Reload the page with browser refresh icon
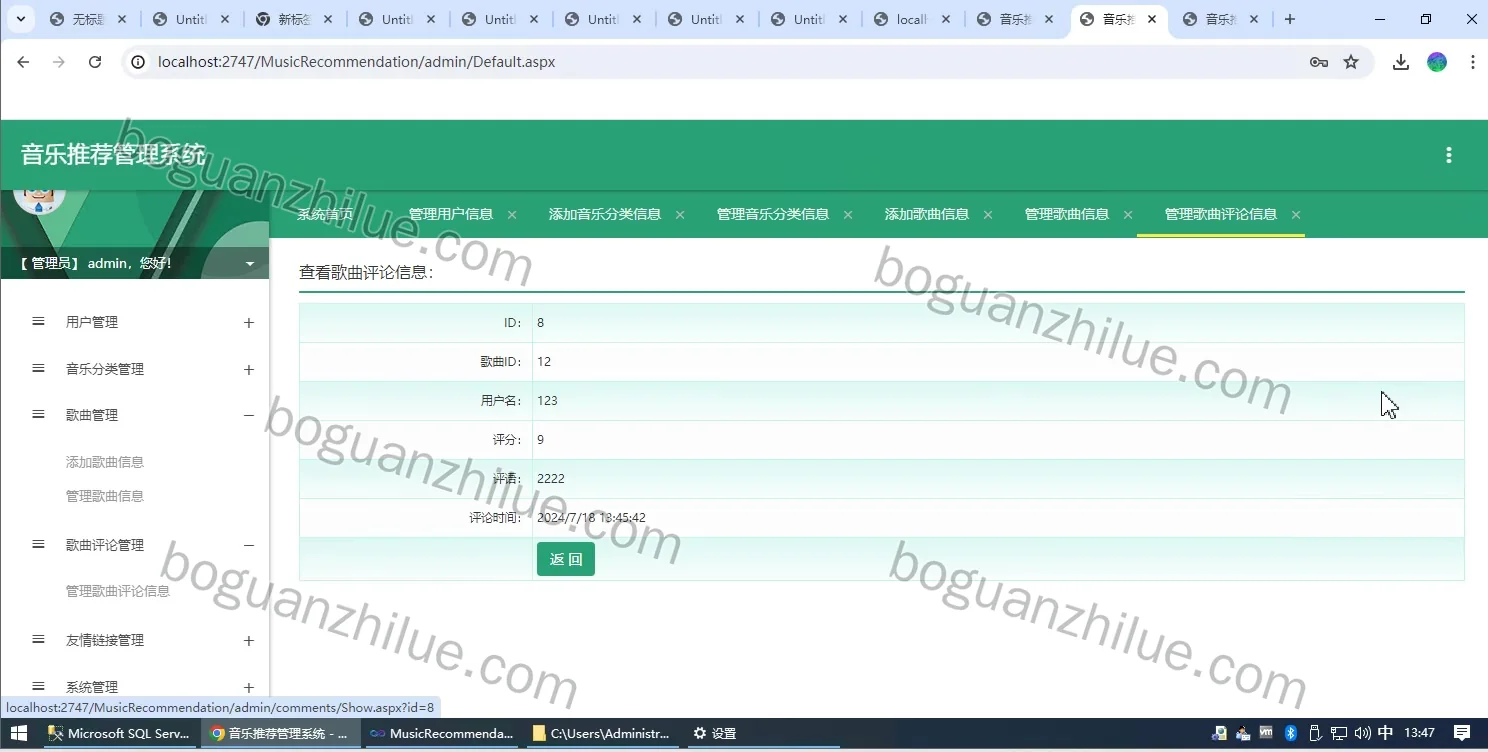 95,62
